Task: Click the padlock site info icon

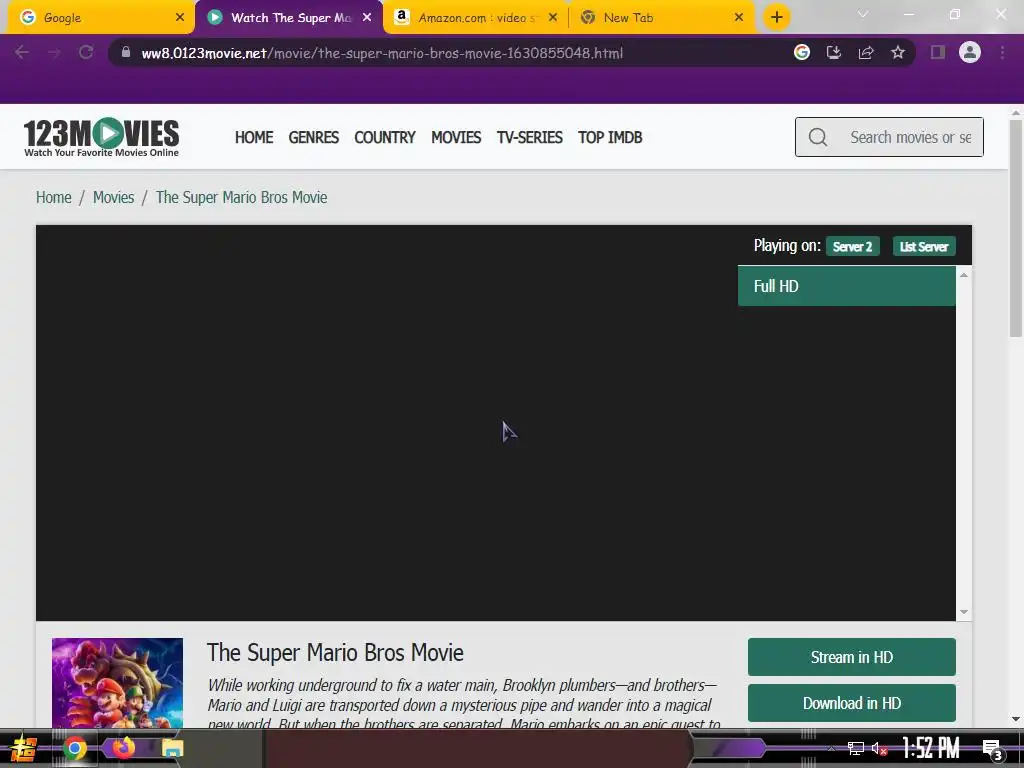Action: [126, 52]
